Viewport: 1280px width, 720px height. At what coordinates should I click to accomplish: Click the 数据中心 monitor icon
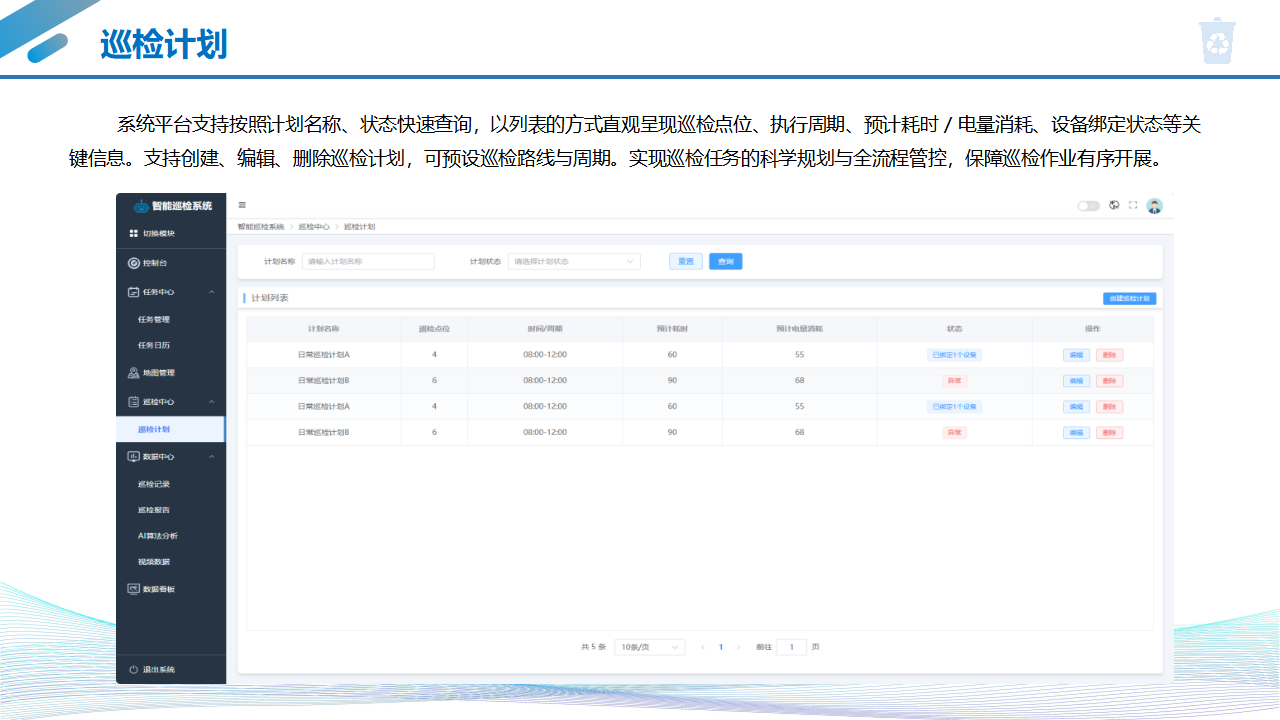click(133, 457)
